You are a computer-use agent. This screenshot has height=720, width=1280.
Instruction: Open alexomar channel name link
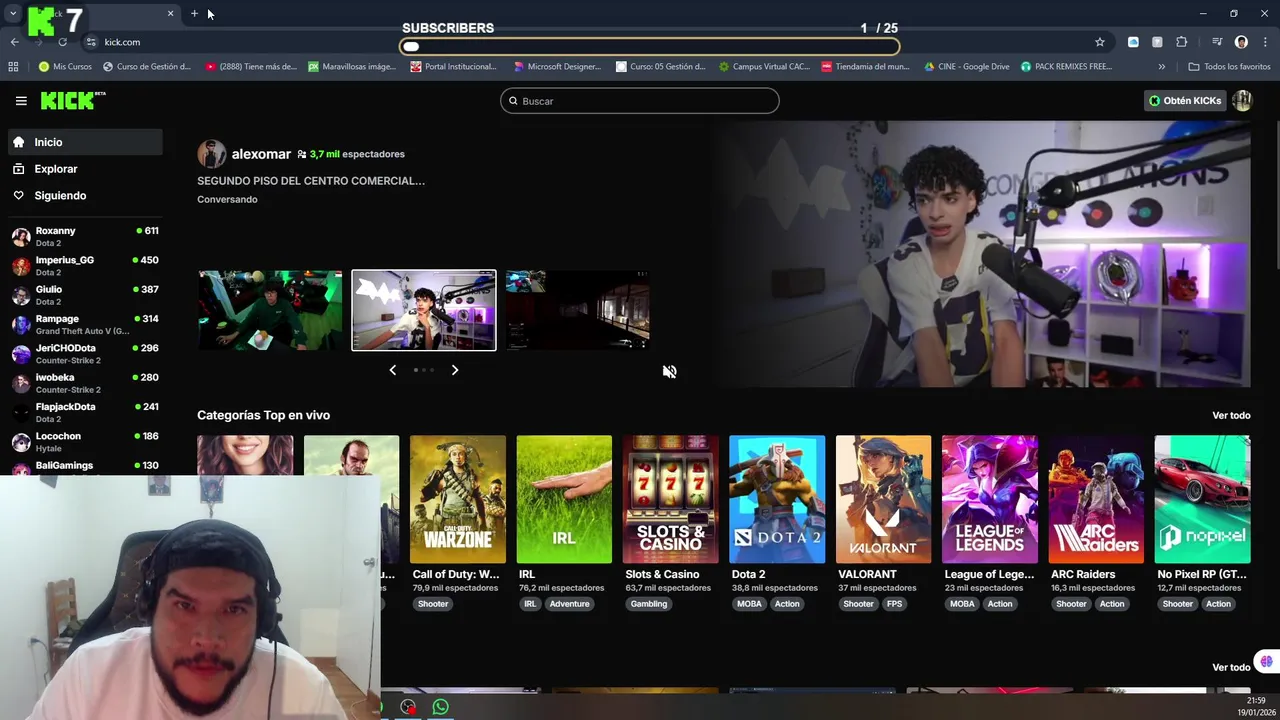(261, 154)
